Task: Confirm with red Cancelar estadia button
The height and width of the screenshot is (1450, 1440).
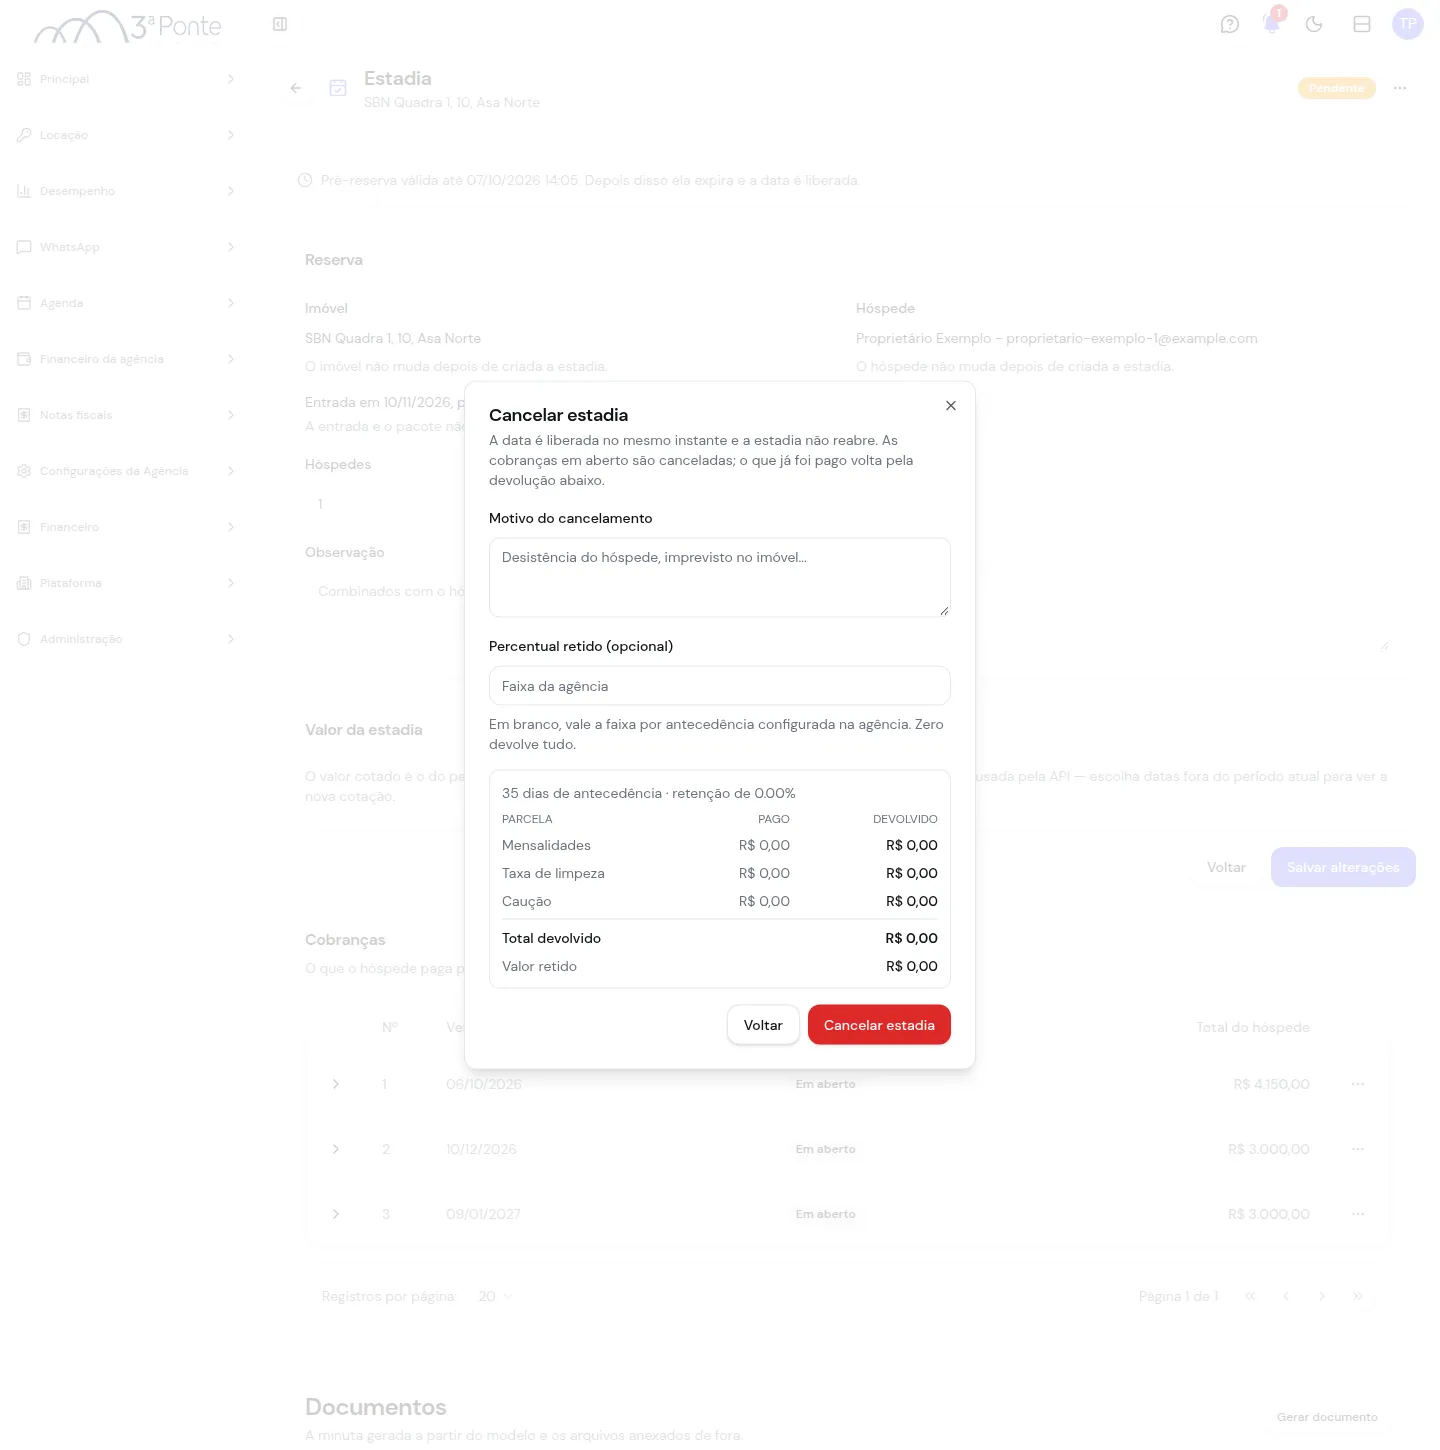Action: coord(879,1025)
